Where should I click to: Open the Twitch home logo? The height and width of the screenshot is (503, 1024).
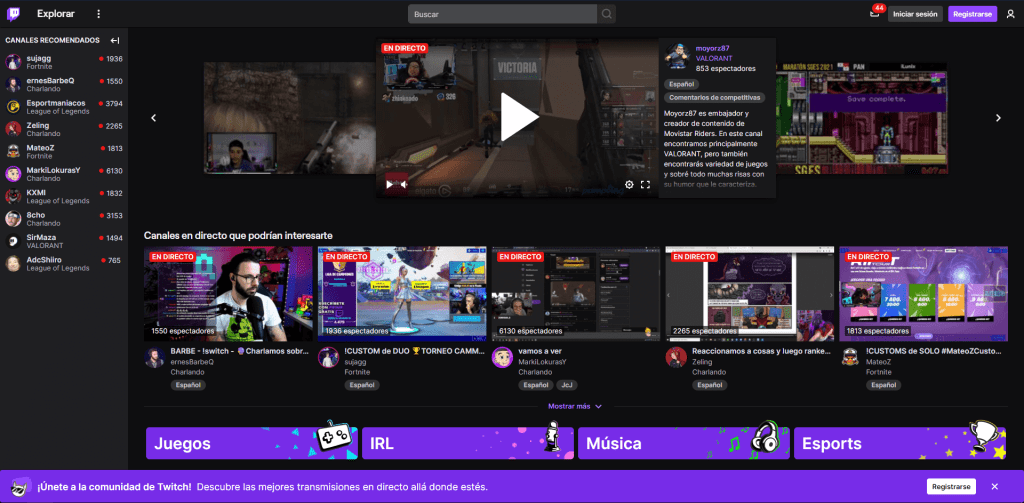pyautogui.click(x=13, y=14)
